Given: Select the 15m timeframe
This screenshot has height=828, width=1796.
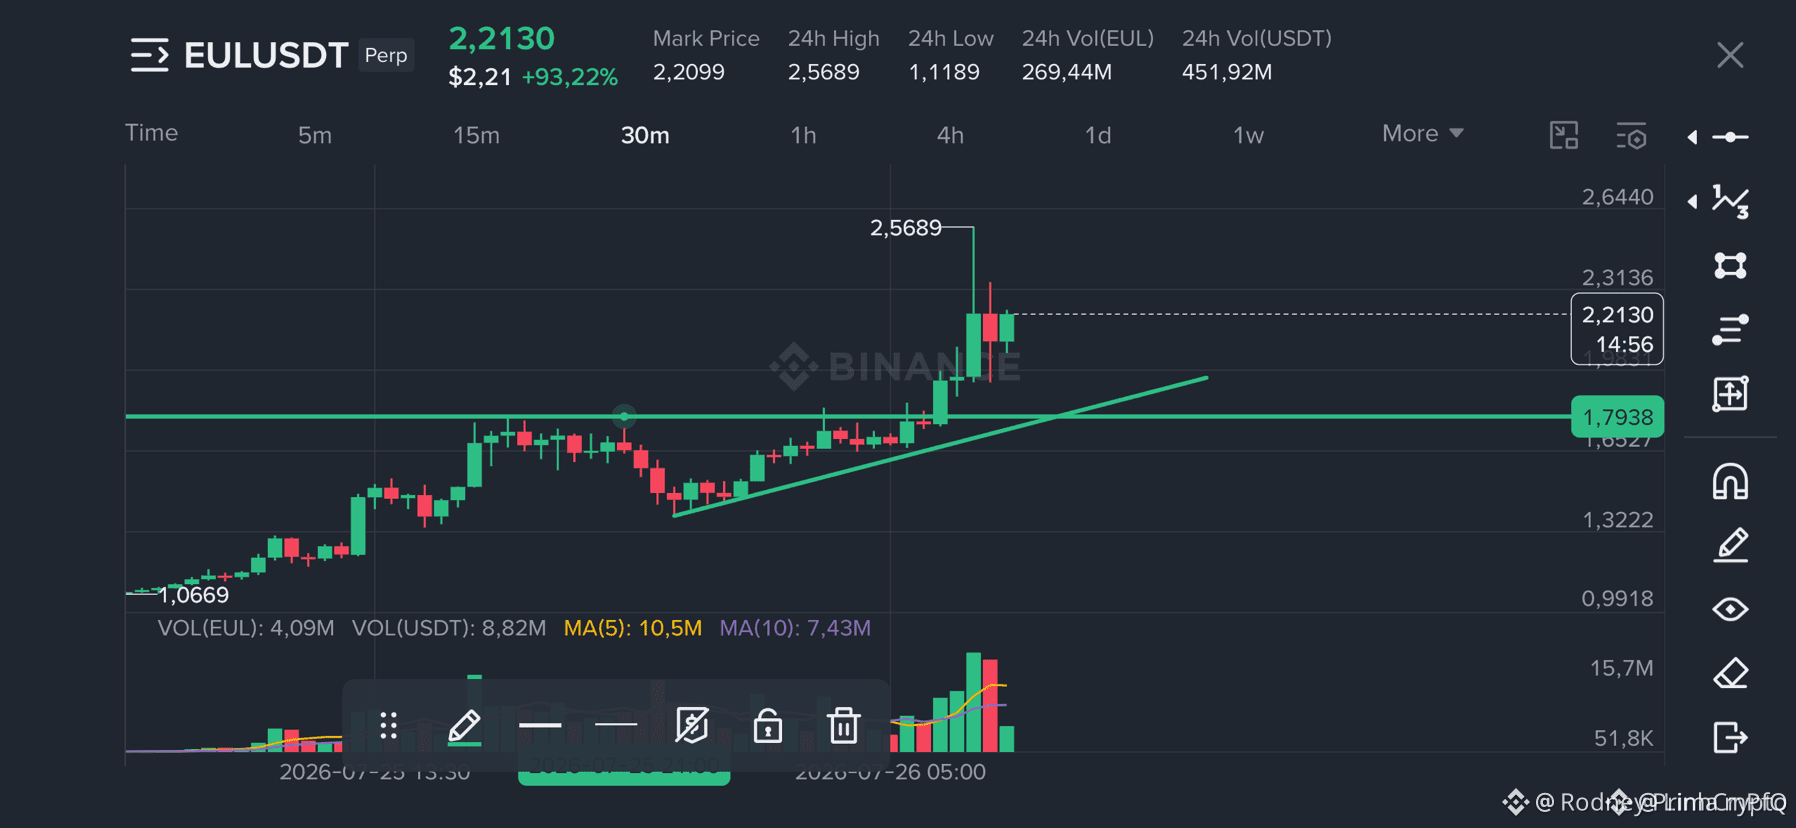Looking at the screenshot, I should [476, 135].
